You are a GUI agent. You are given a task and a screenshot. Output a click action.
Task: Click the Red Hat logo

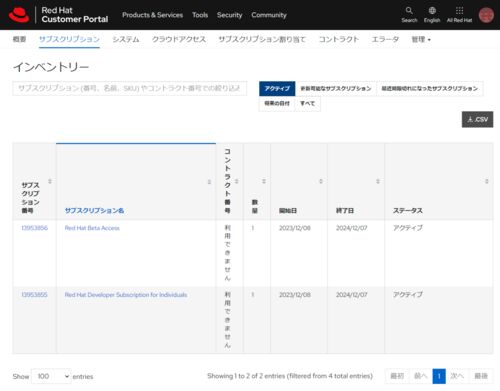pyautogui.click(x=19, y=15)
